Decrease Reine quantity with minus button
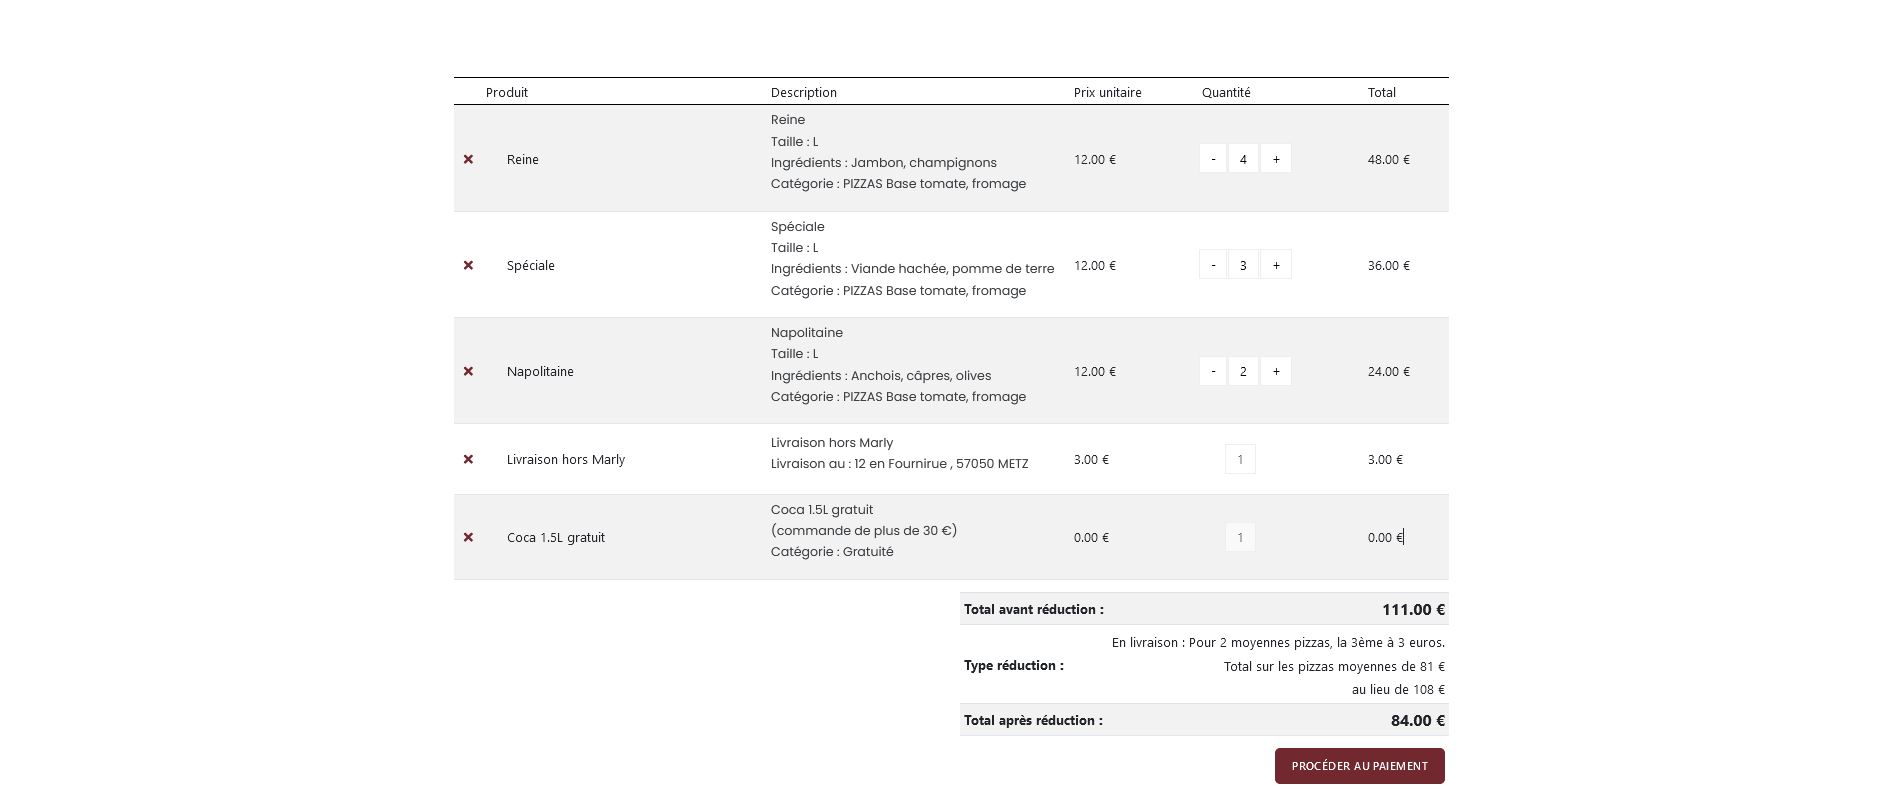1892x805 pixels. click(x=1213, y=159)
